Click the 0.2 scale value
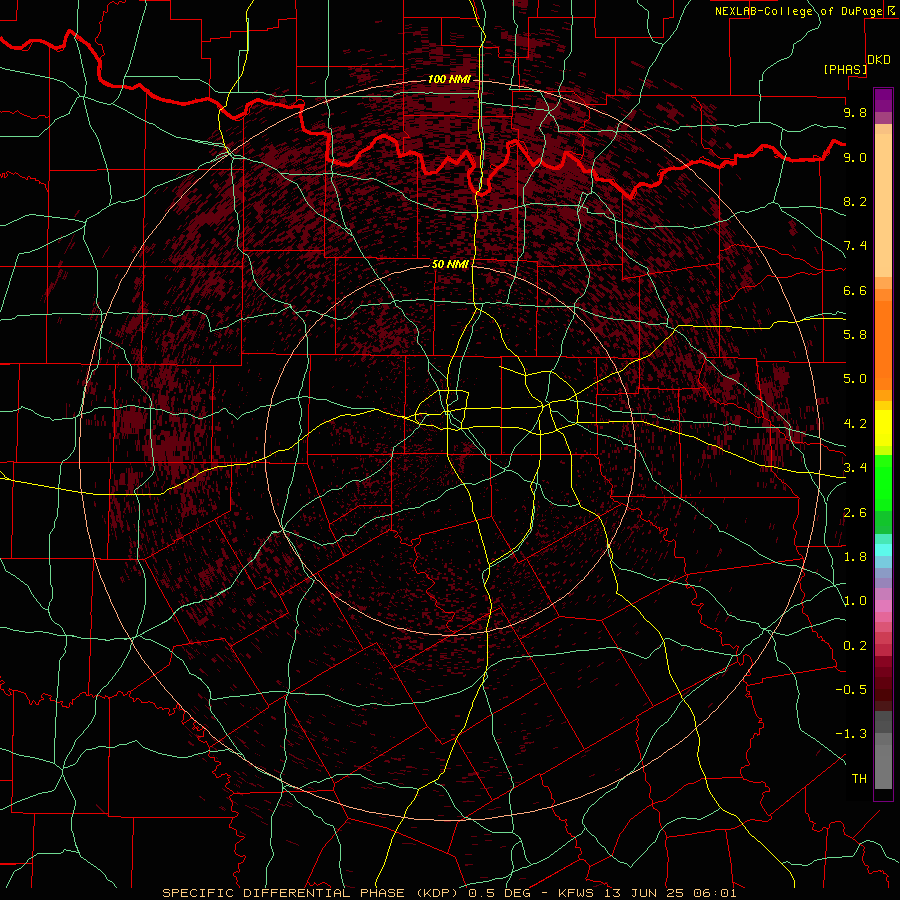The width and height of the screenshot is (900, 900). (x=855, y=646)
